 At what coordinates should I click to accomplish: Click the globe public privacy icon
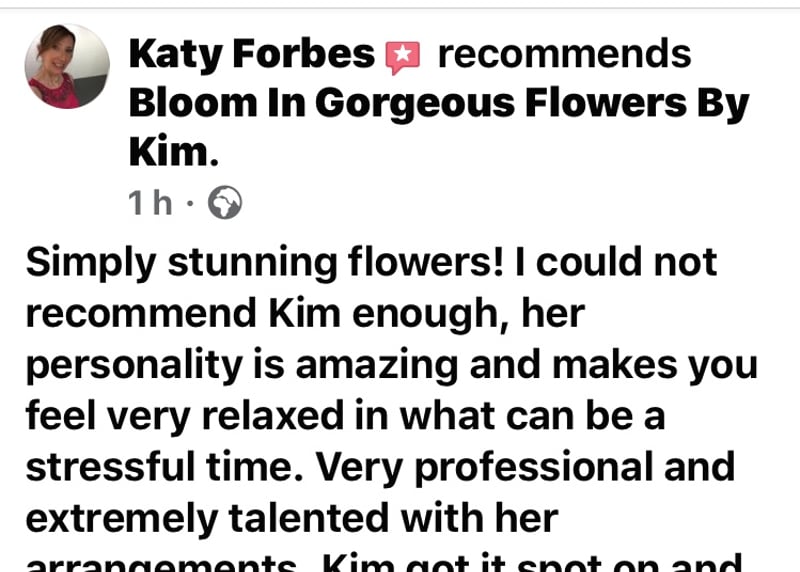coord(224,204)
